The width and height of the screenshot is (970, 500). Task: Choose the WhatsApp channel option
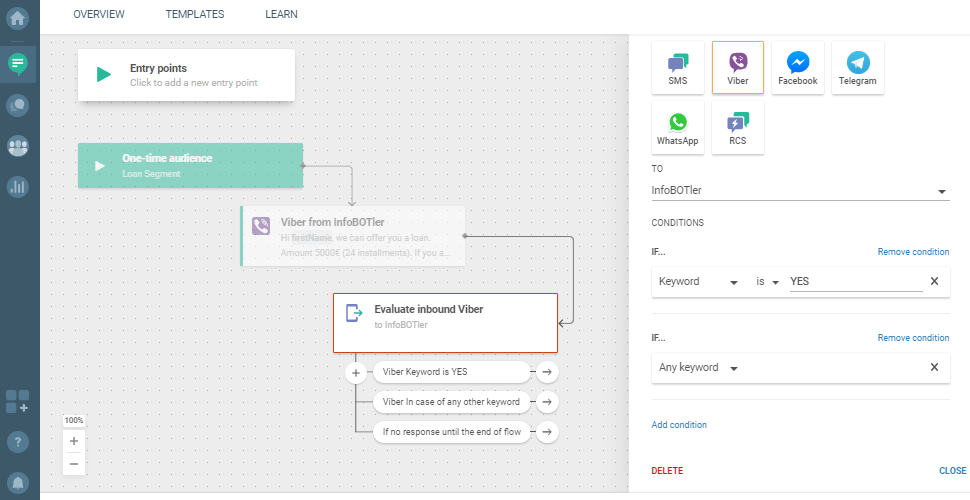pyautogui.click(x=678, y=128)
